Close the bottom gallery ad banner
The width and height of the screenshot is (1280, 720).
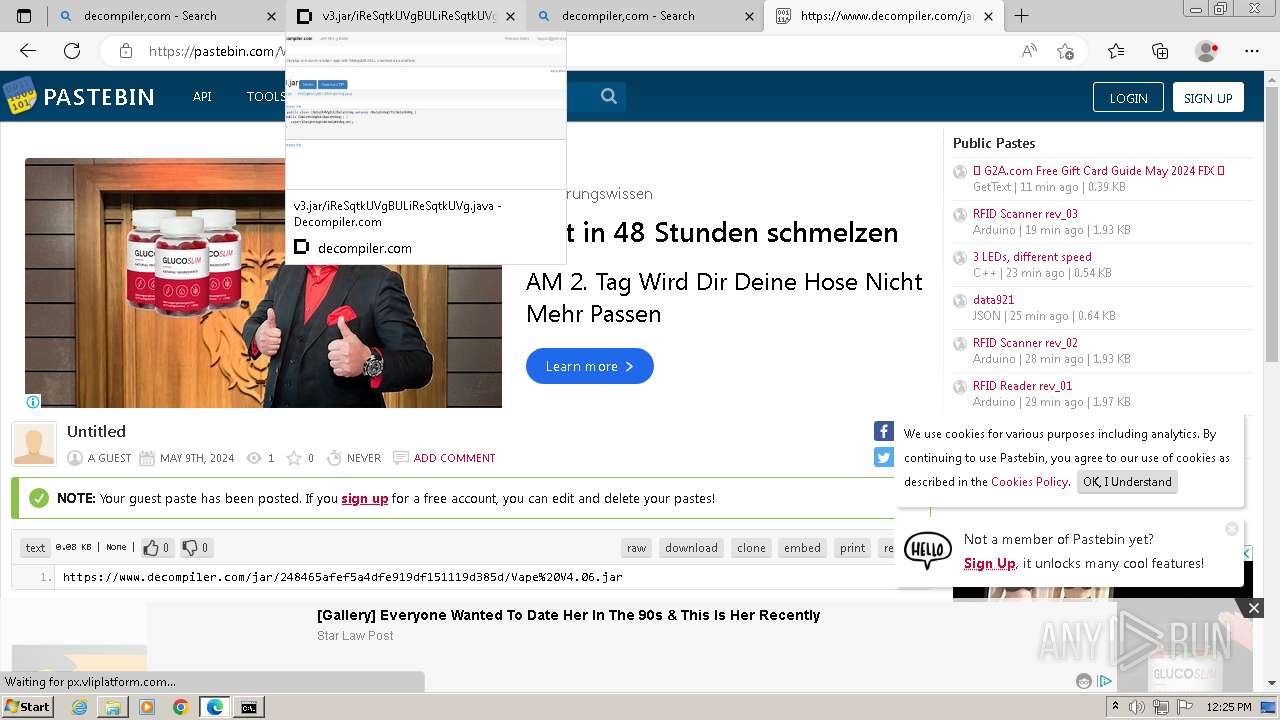coord(1253,608)
